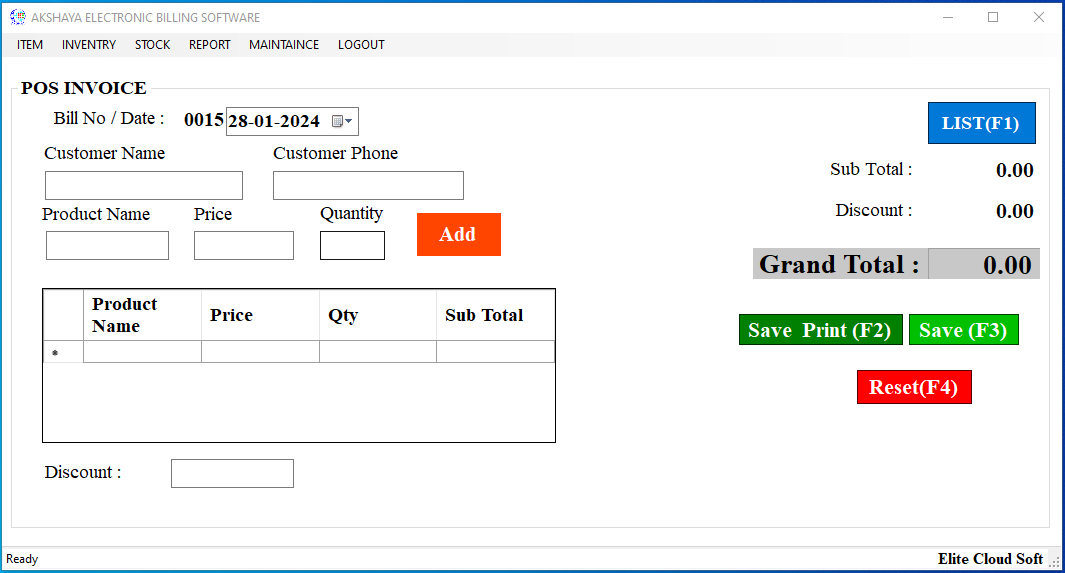
Task: Select the Product Name input box
Action: (x=107, y=246)
